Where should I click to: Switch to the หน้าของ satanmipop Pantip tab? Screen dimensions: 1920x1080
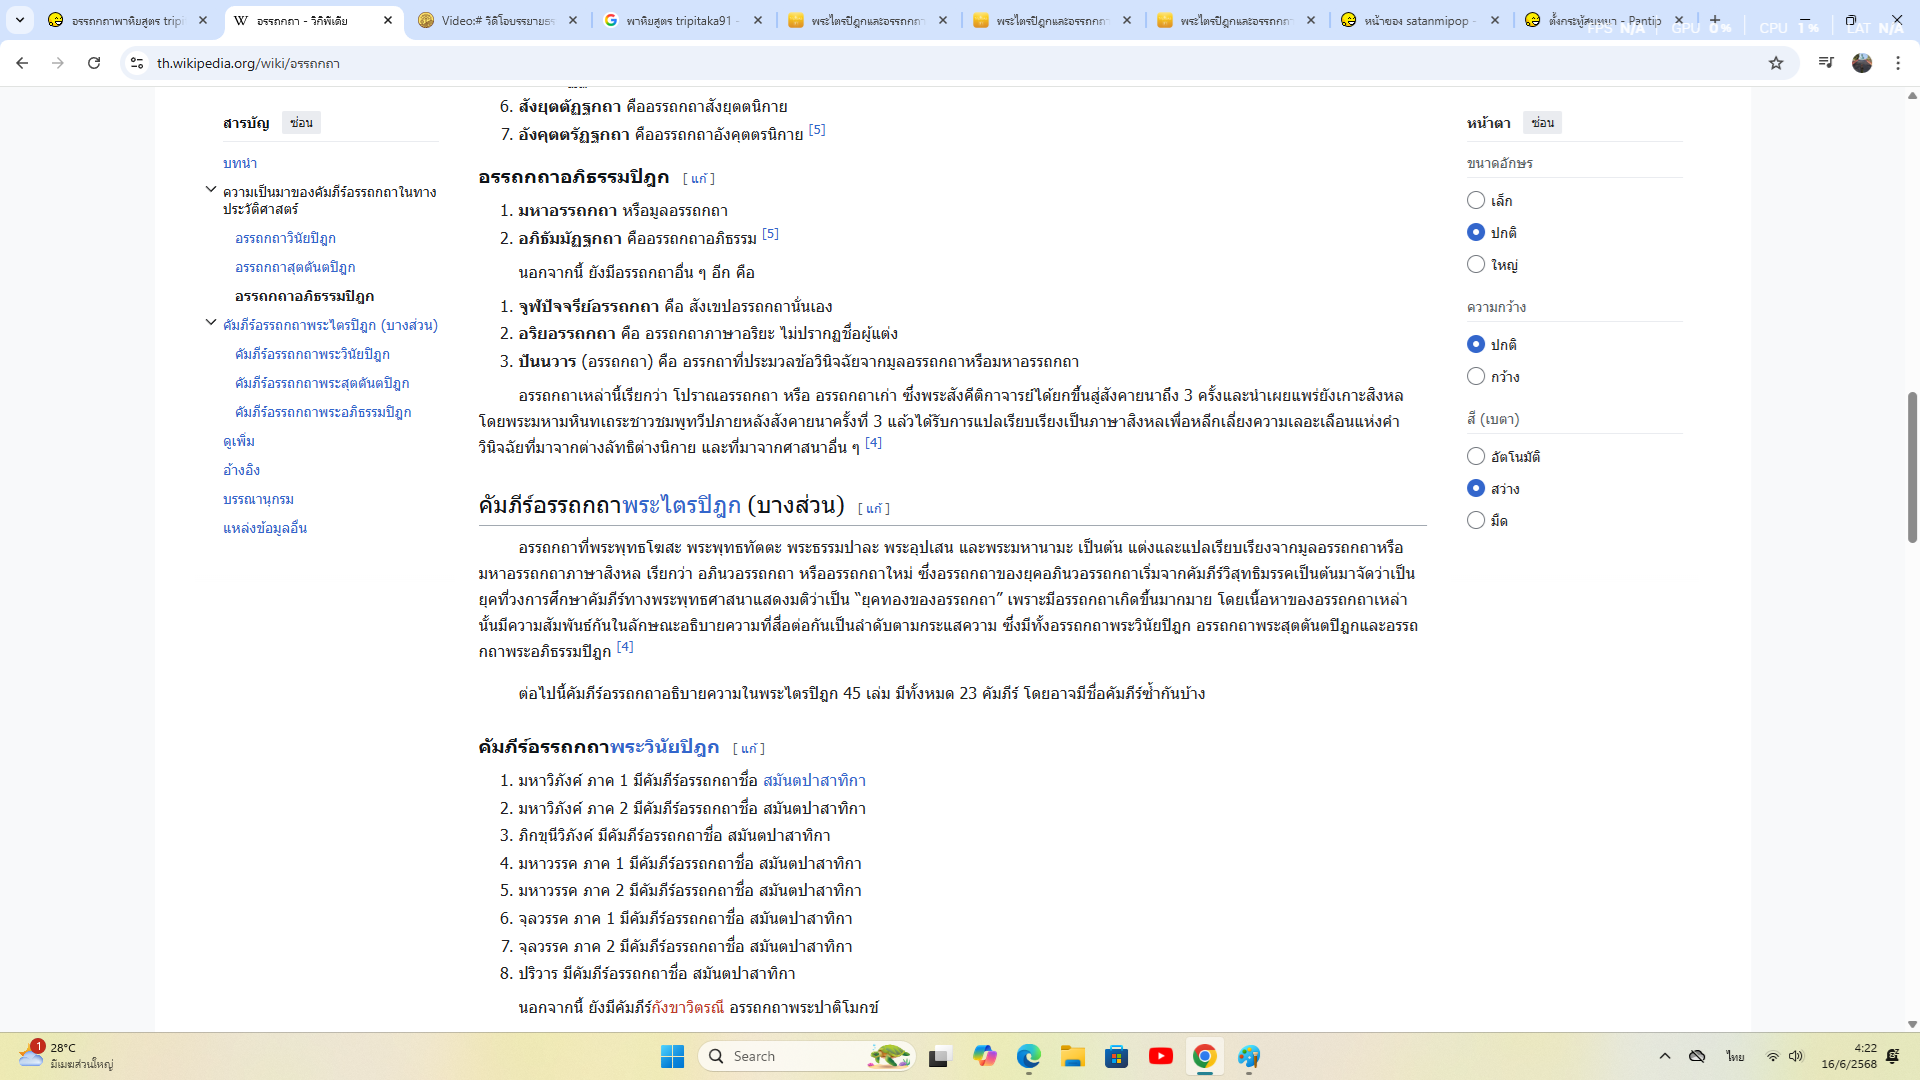click(x=1420, y=20)
